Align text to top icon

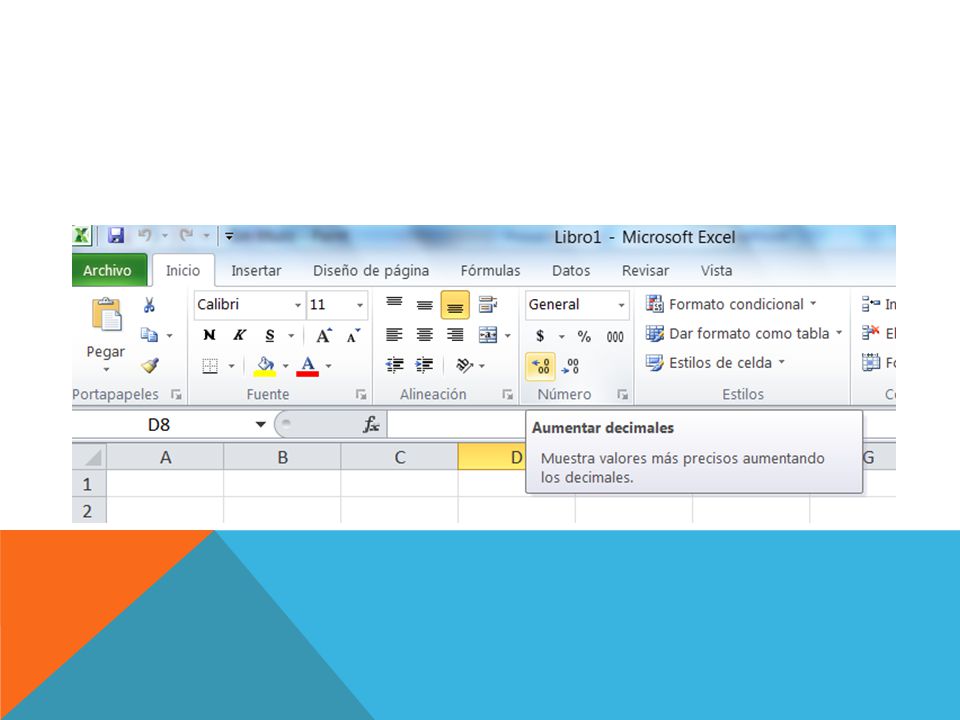(394, 304)
